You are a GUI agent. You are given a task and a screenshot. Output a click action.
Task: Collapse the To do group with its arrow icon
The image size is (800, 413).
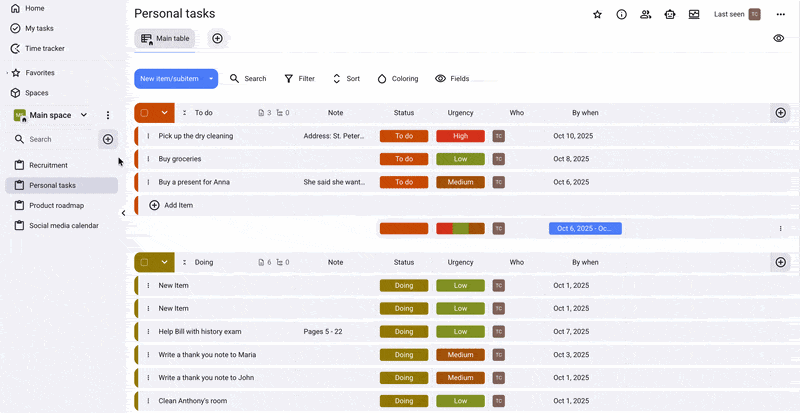coord(184,113)
